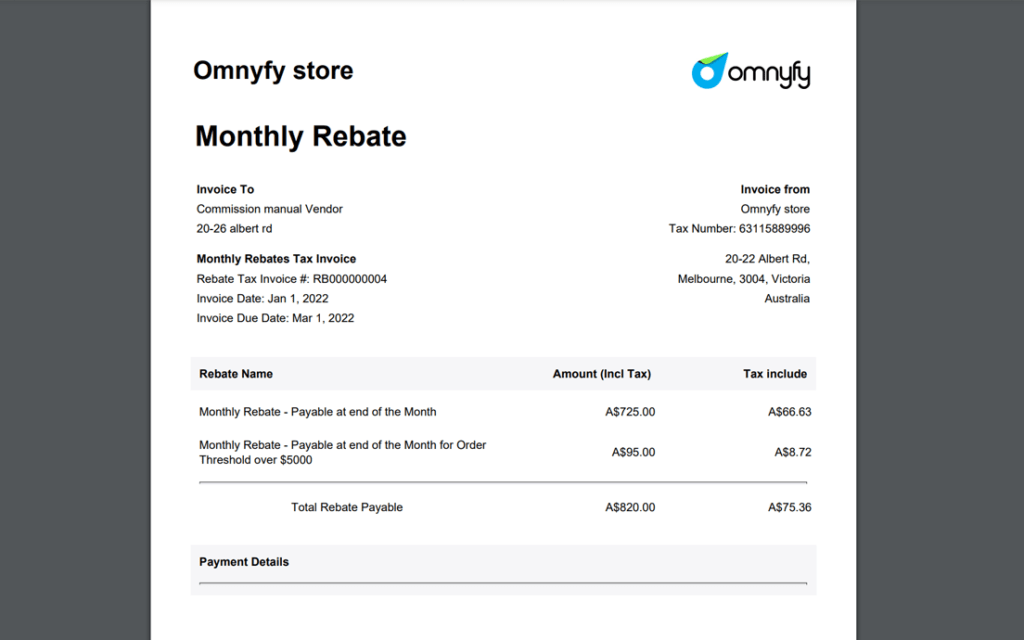This screenshot has width=1024, height=640.
Task: Click 'Amount (Incl Tax)' column header
Action: click(601, 374)
